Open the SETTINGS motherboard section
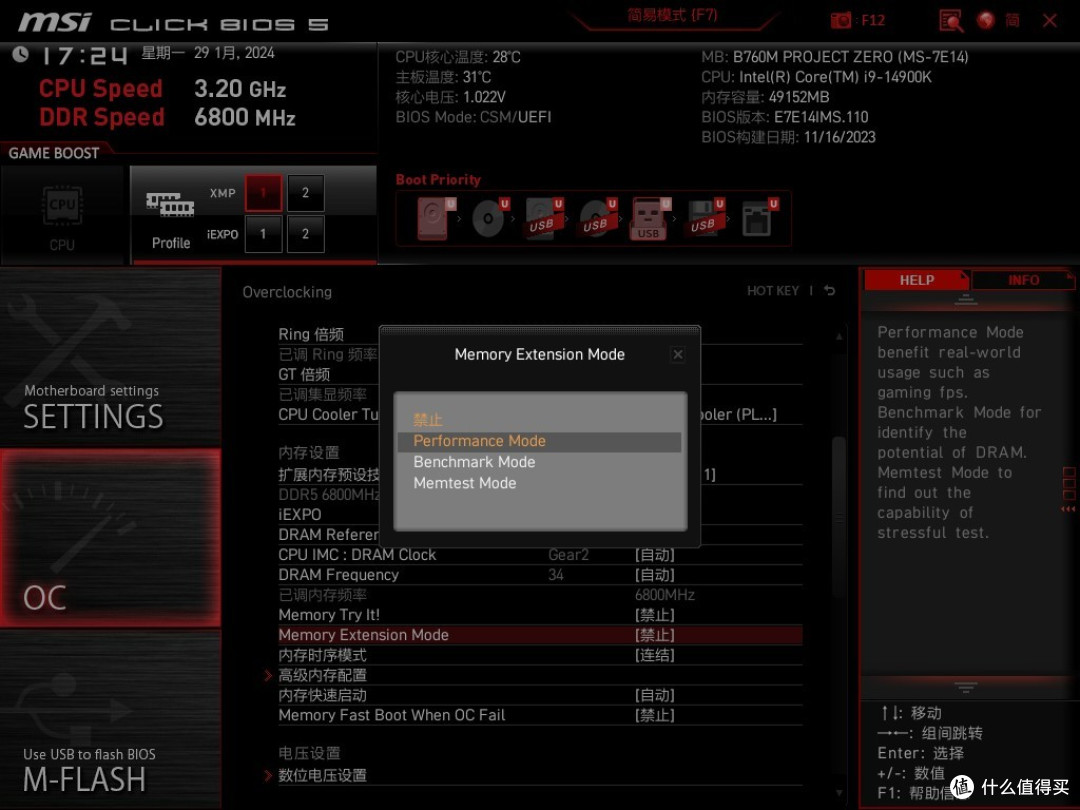1080x810 pixels. (110, 357)
